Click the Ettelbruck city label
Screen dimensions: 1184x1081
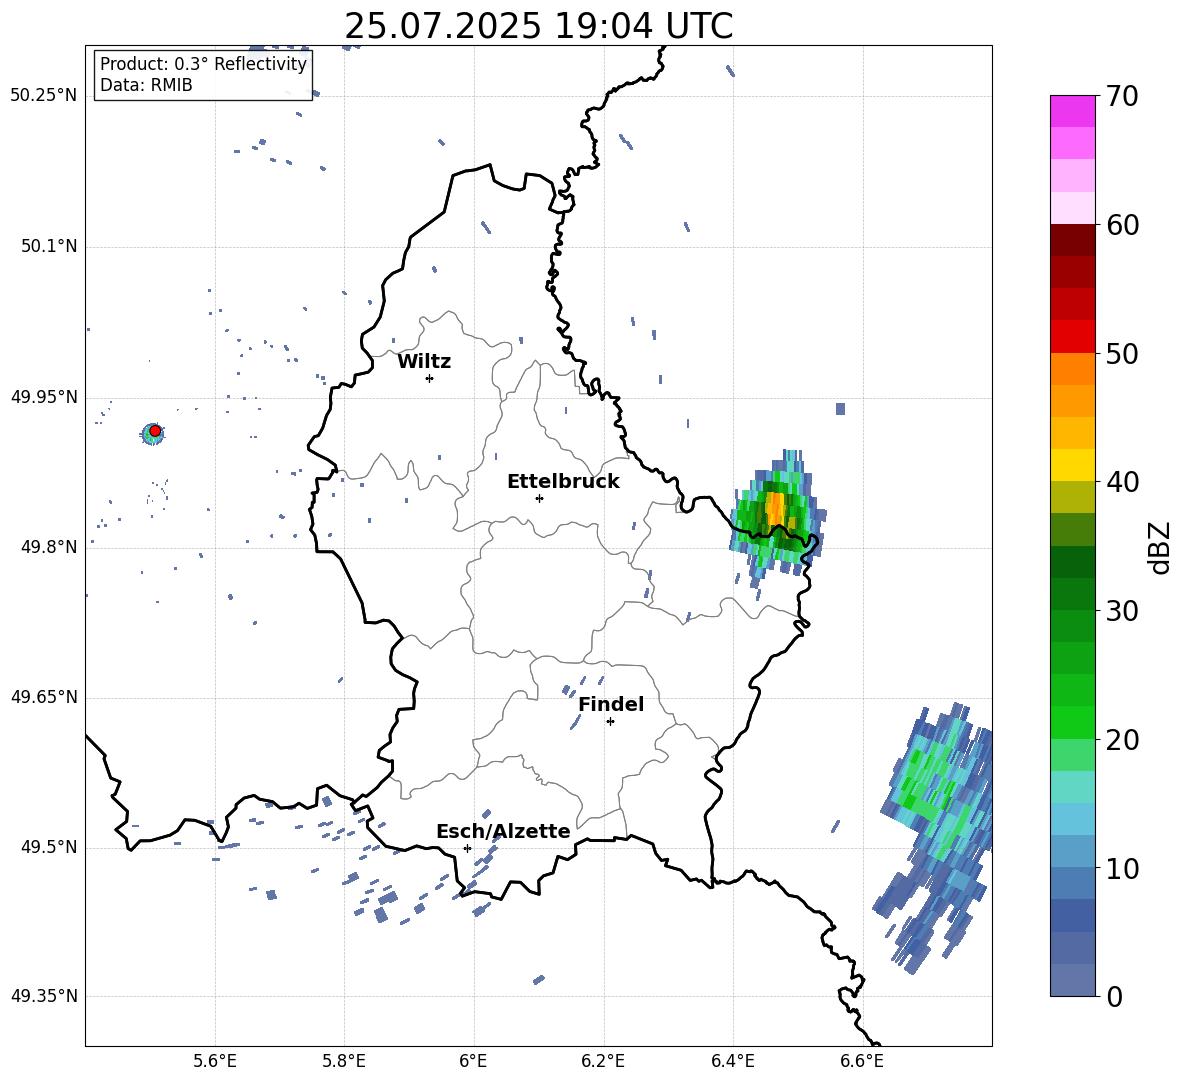563,481
